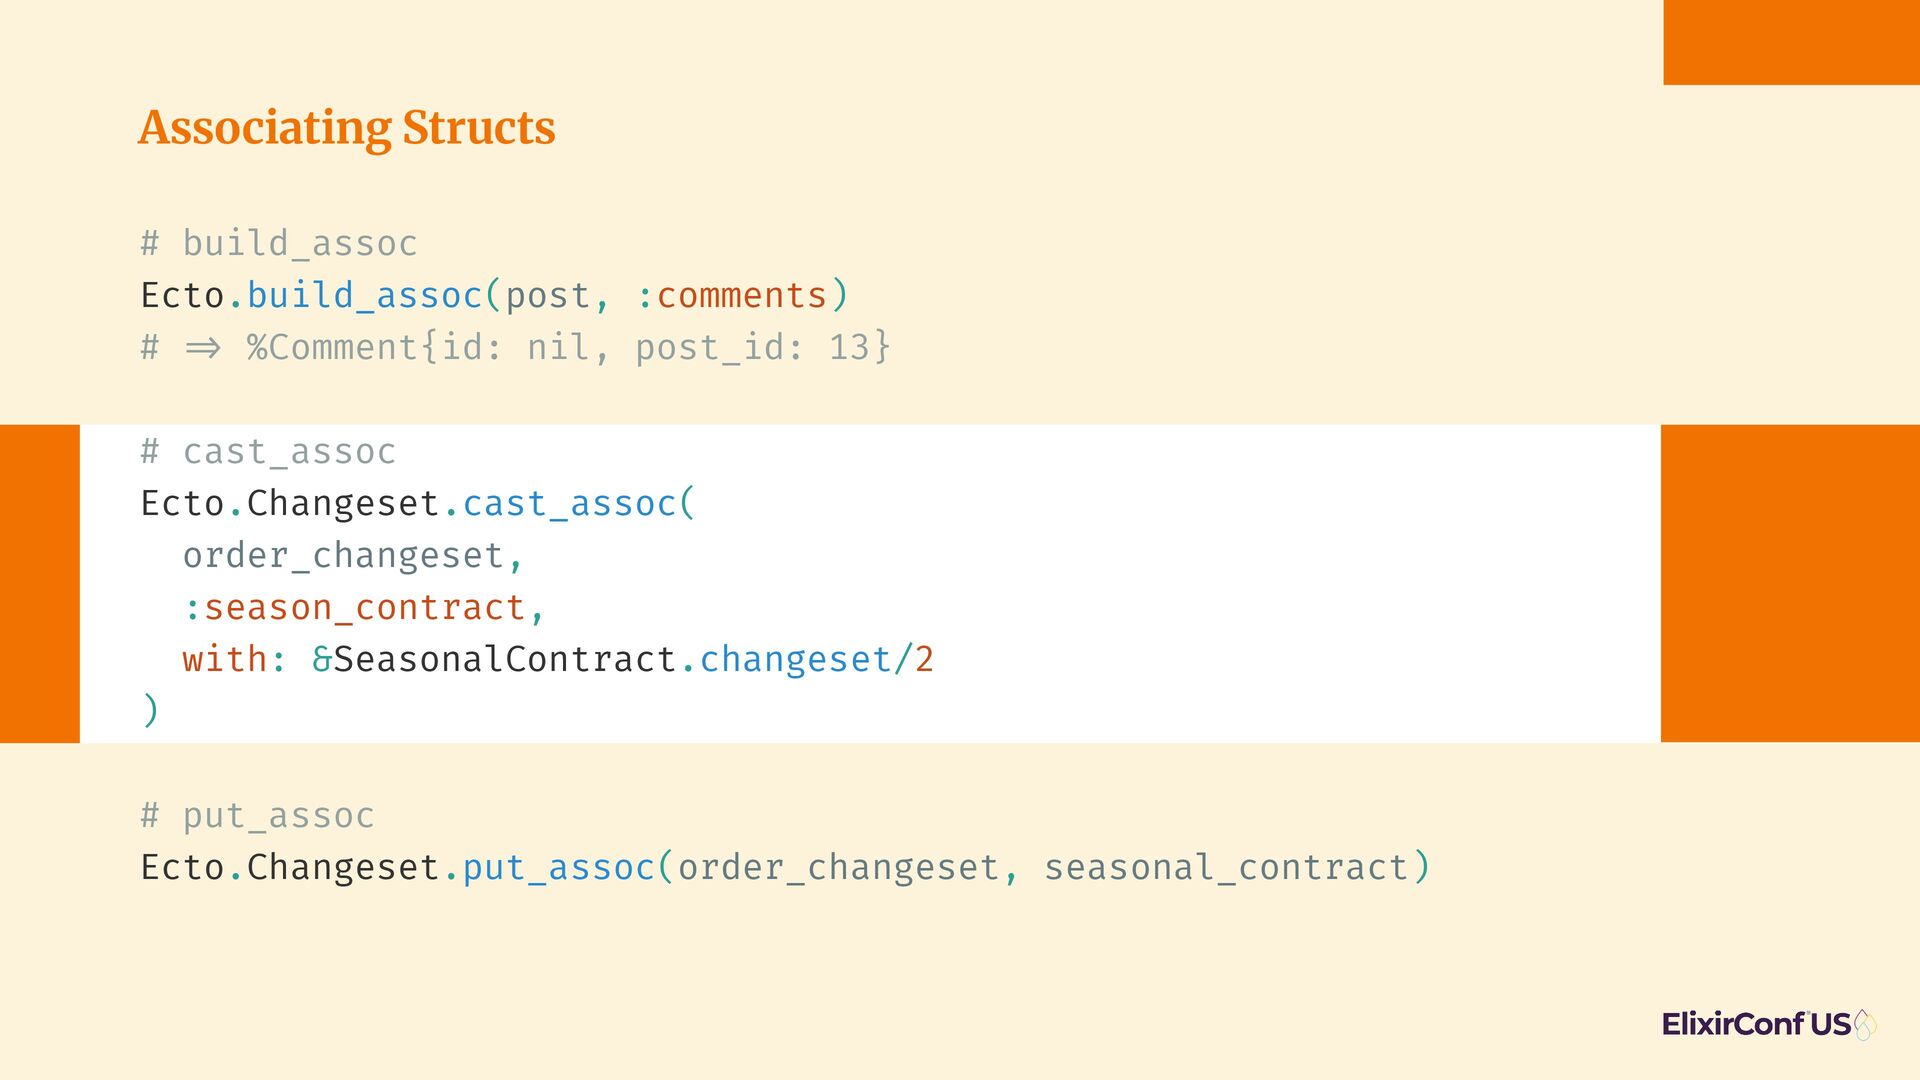The width and height of the screenshot is (1920, 1080).
Task: Click the Associating Structs heading
Action: [347, 128]
